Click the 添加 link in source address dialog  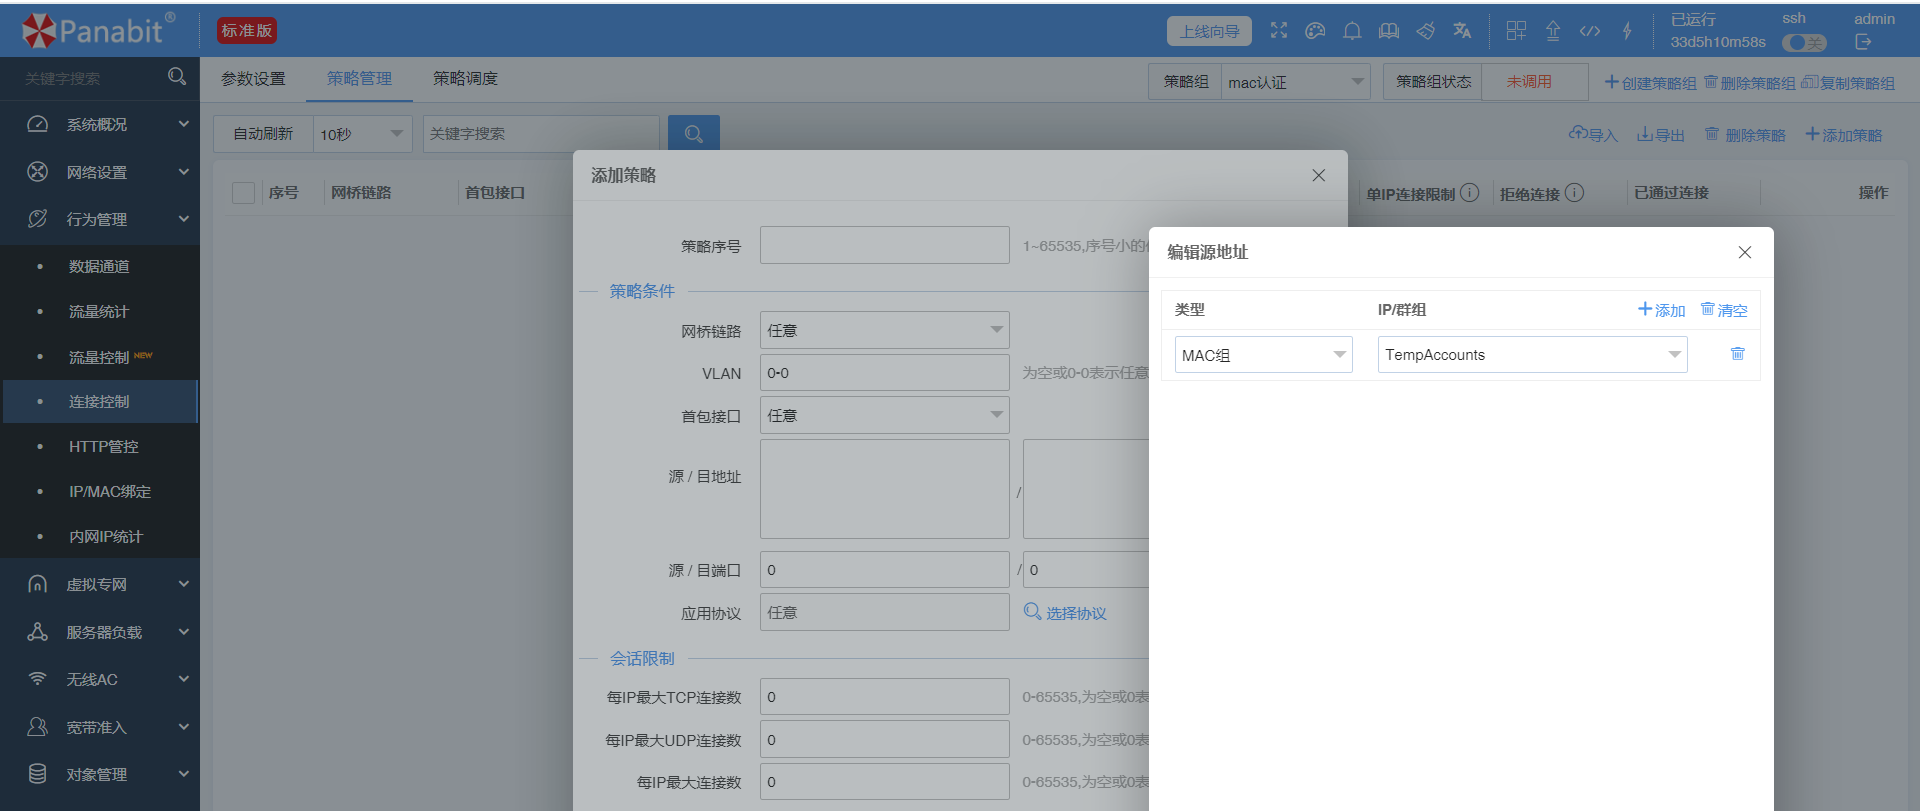pos(1661,310)
